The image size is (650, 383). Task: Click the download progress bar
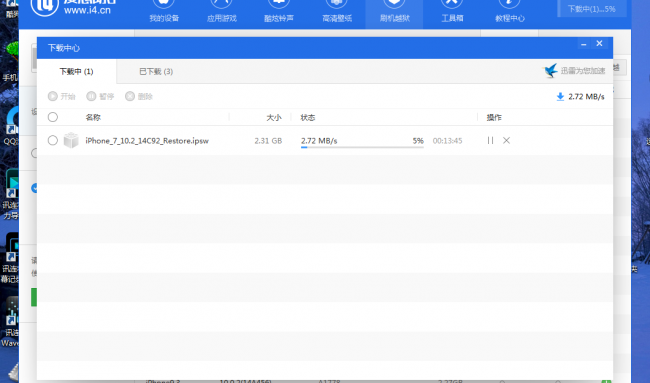click(362, 147)
